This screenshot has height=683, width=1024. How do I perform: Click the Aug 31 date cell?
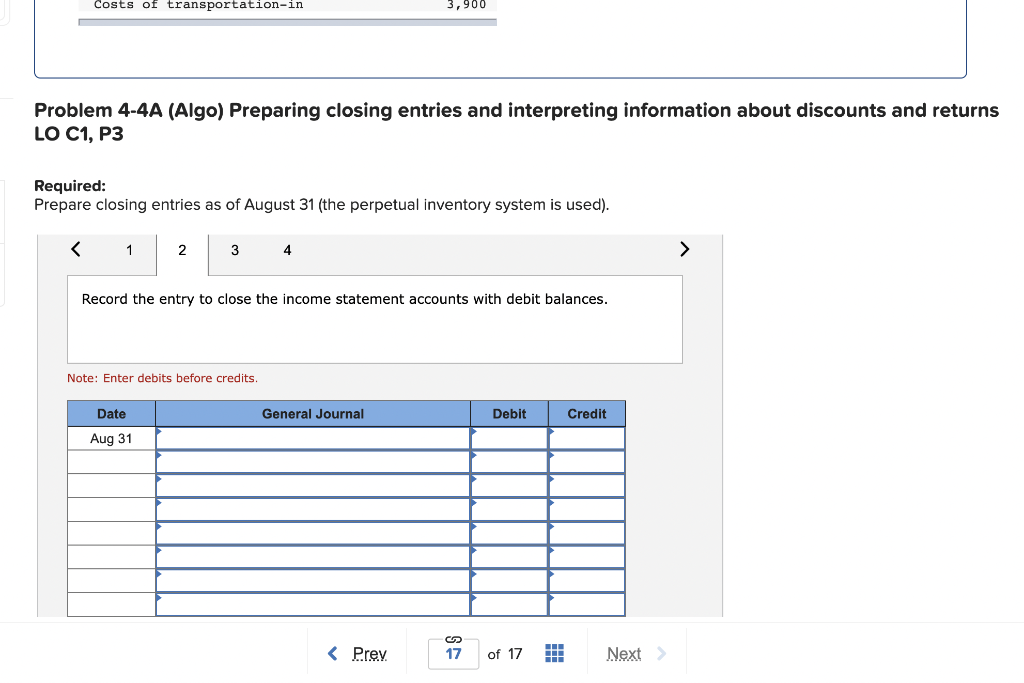(x=112, y=439)
